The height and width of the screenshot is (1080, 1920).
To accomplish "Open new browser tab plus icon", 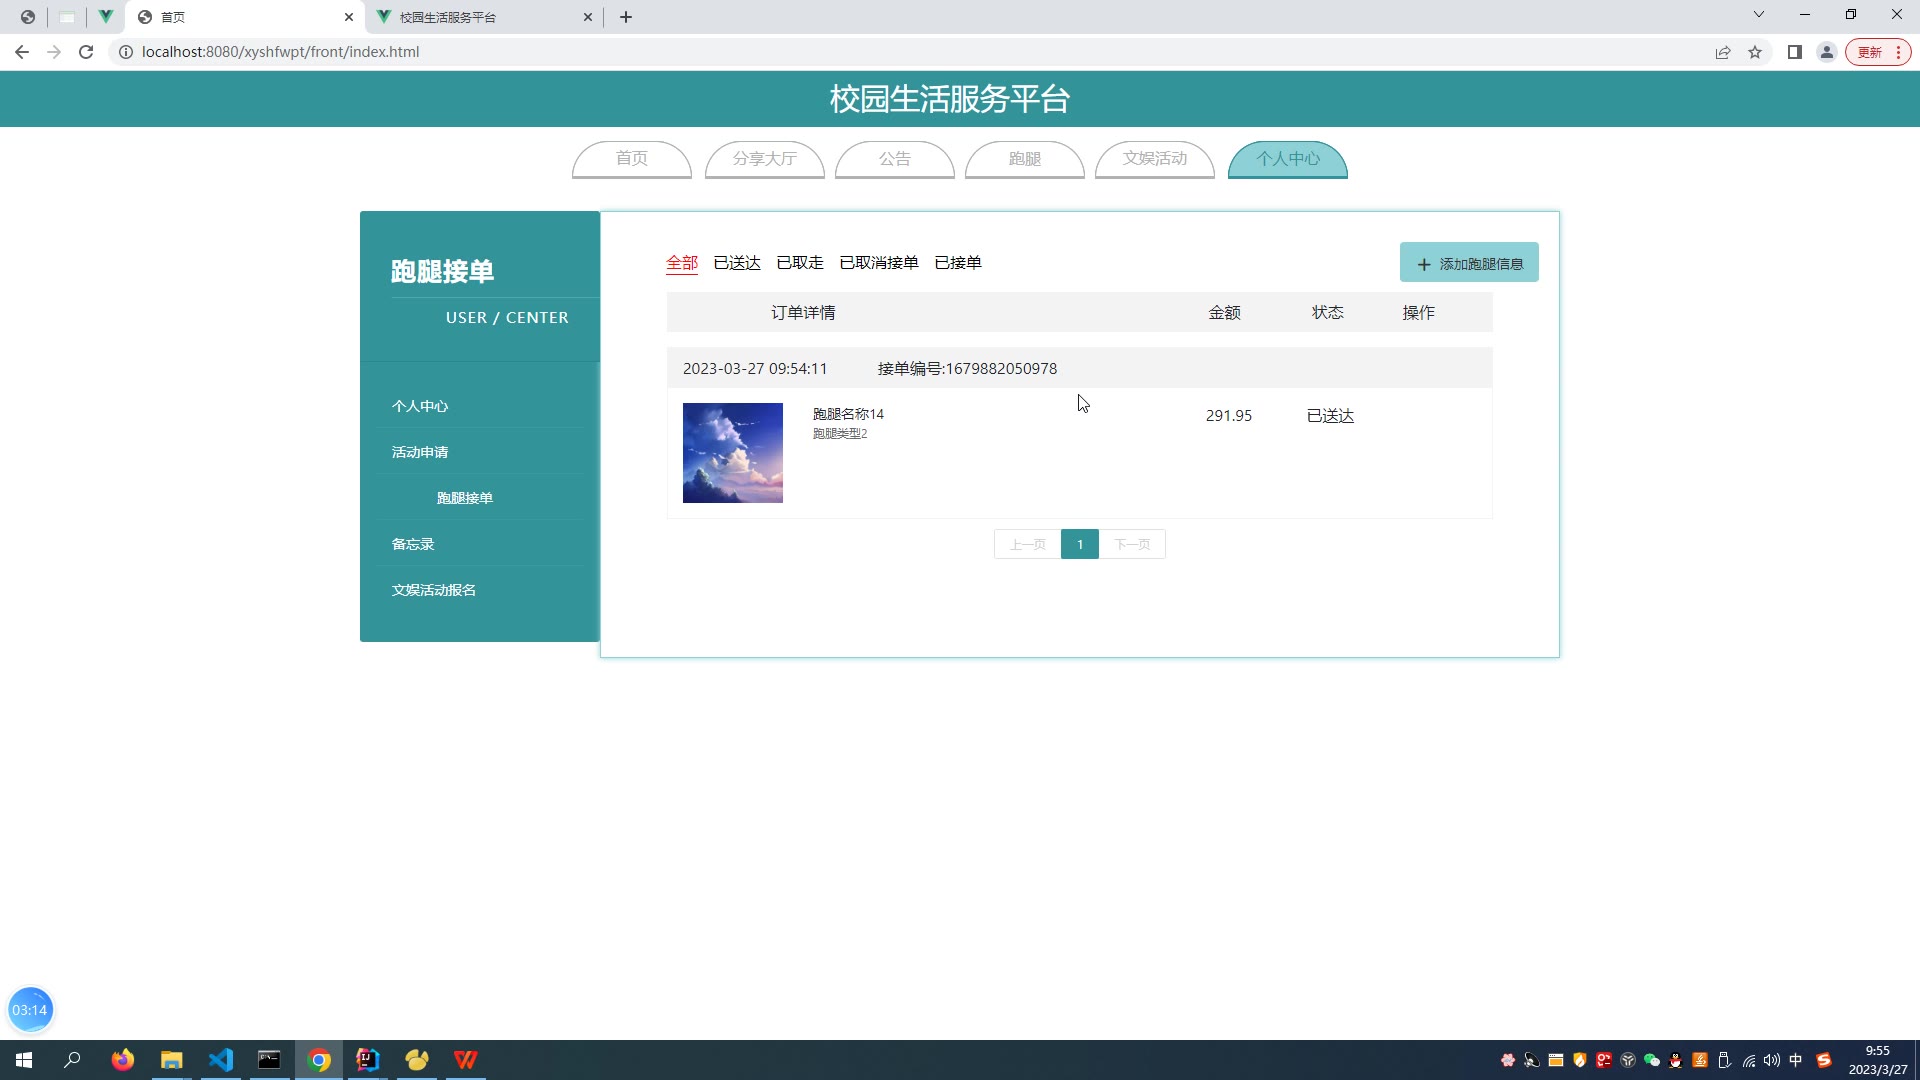I will click(x=626, y=17).
